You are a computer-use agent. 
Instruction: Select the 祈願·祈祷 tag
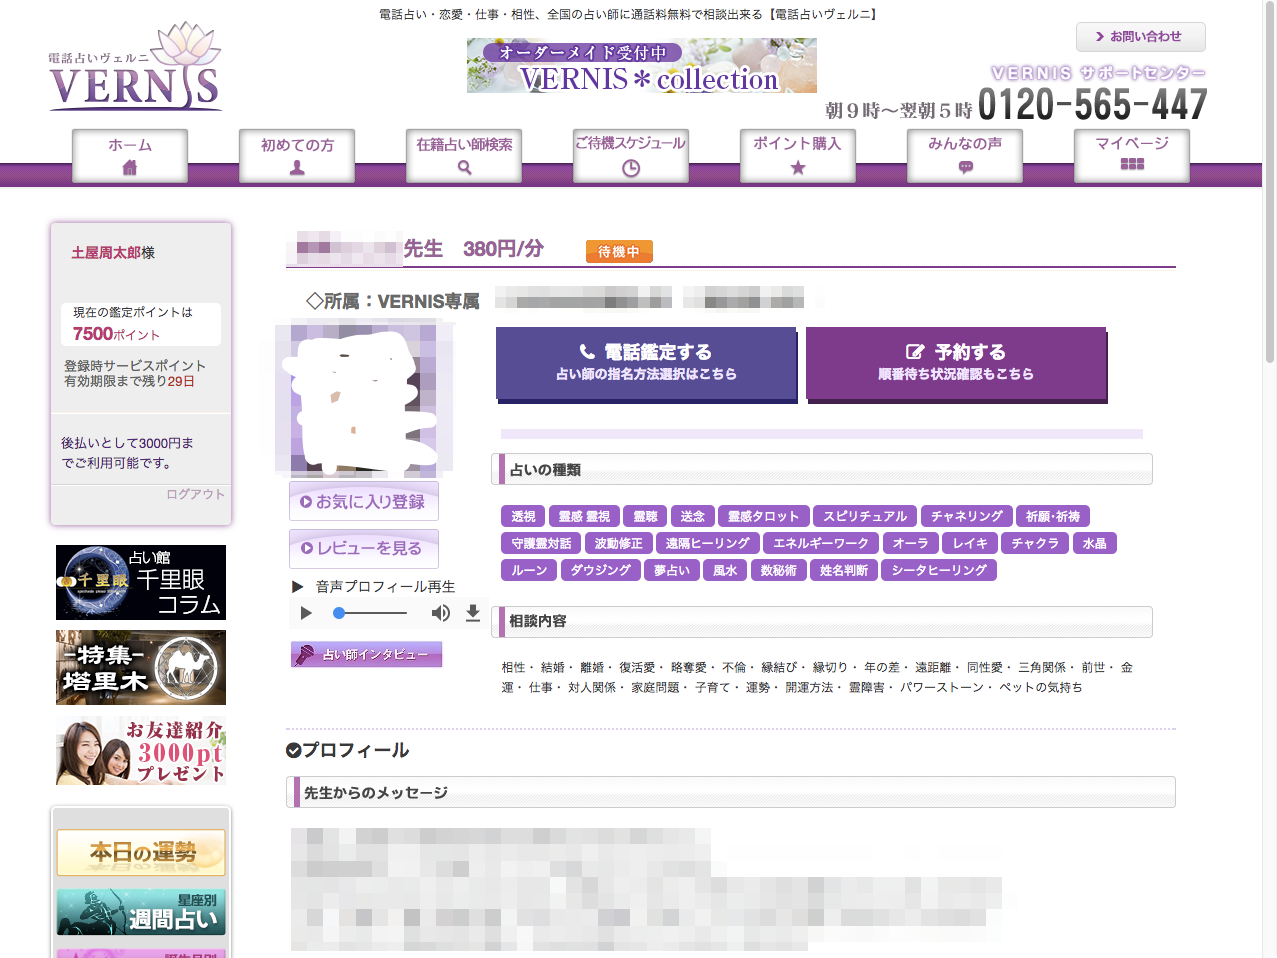point(1053,516)
